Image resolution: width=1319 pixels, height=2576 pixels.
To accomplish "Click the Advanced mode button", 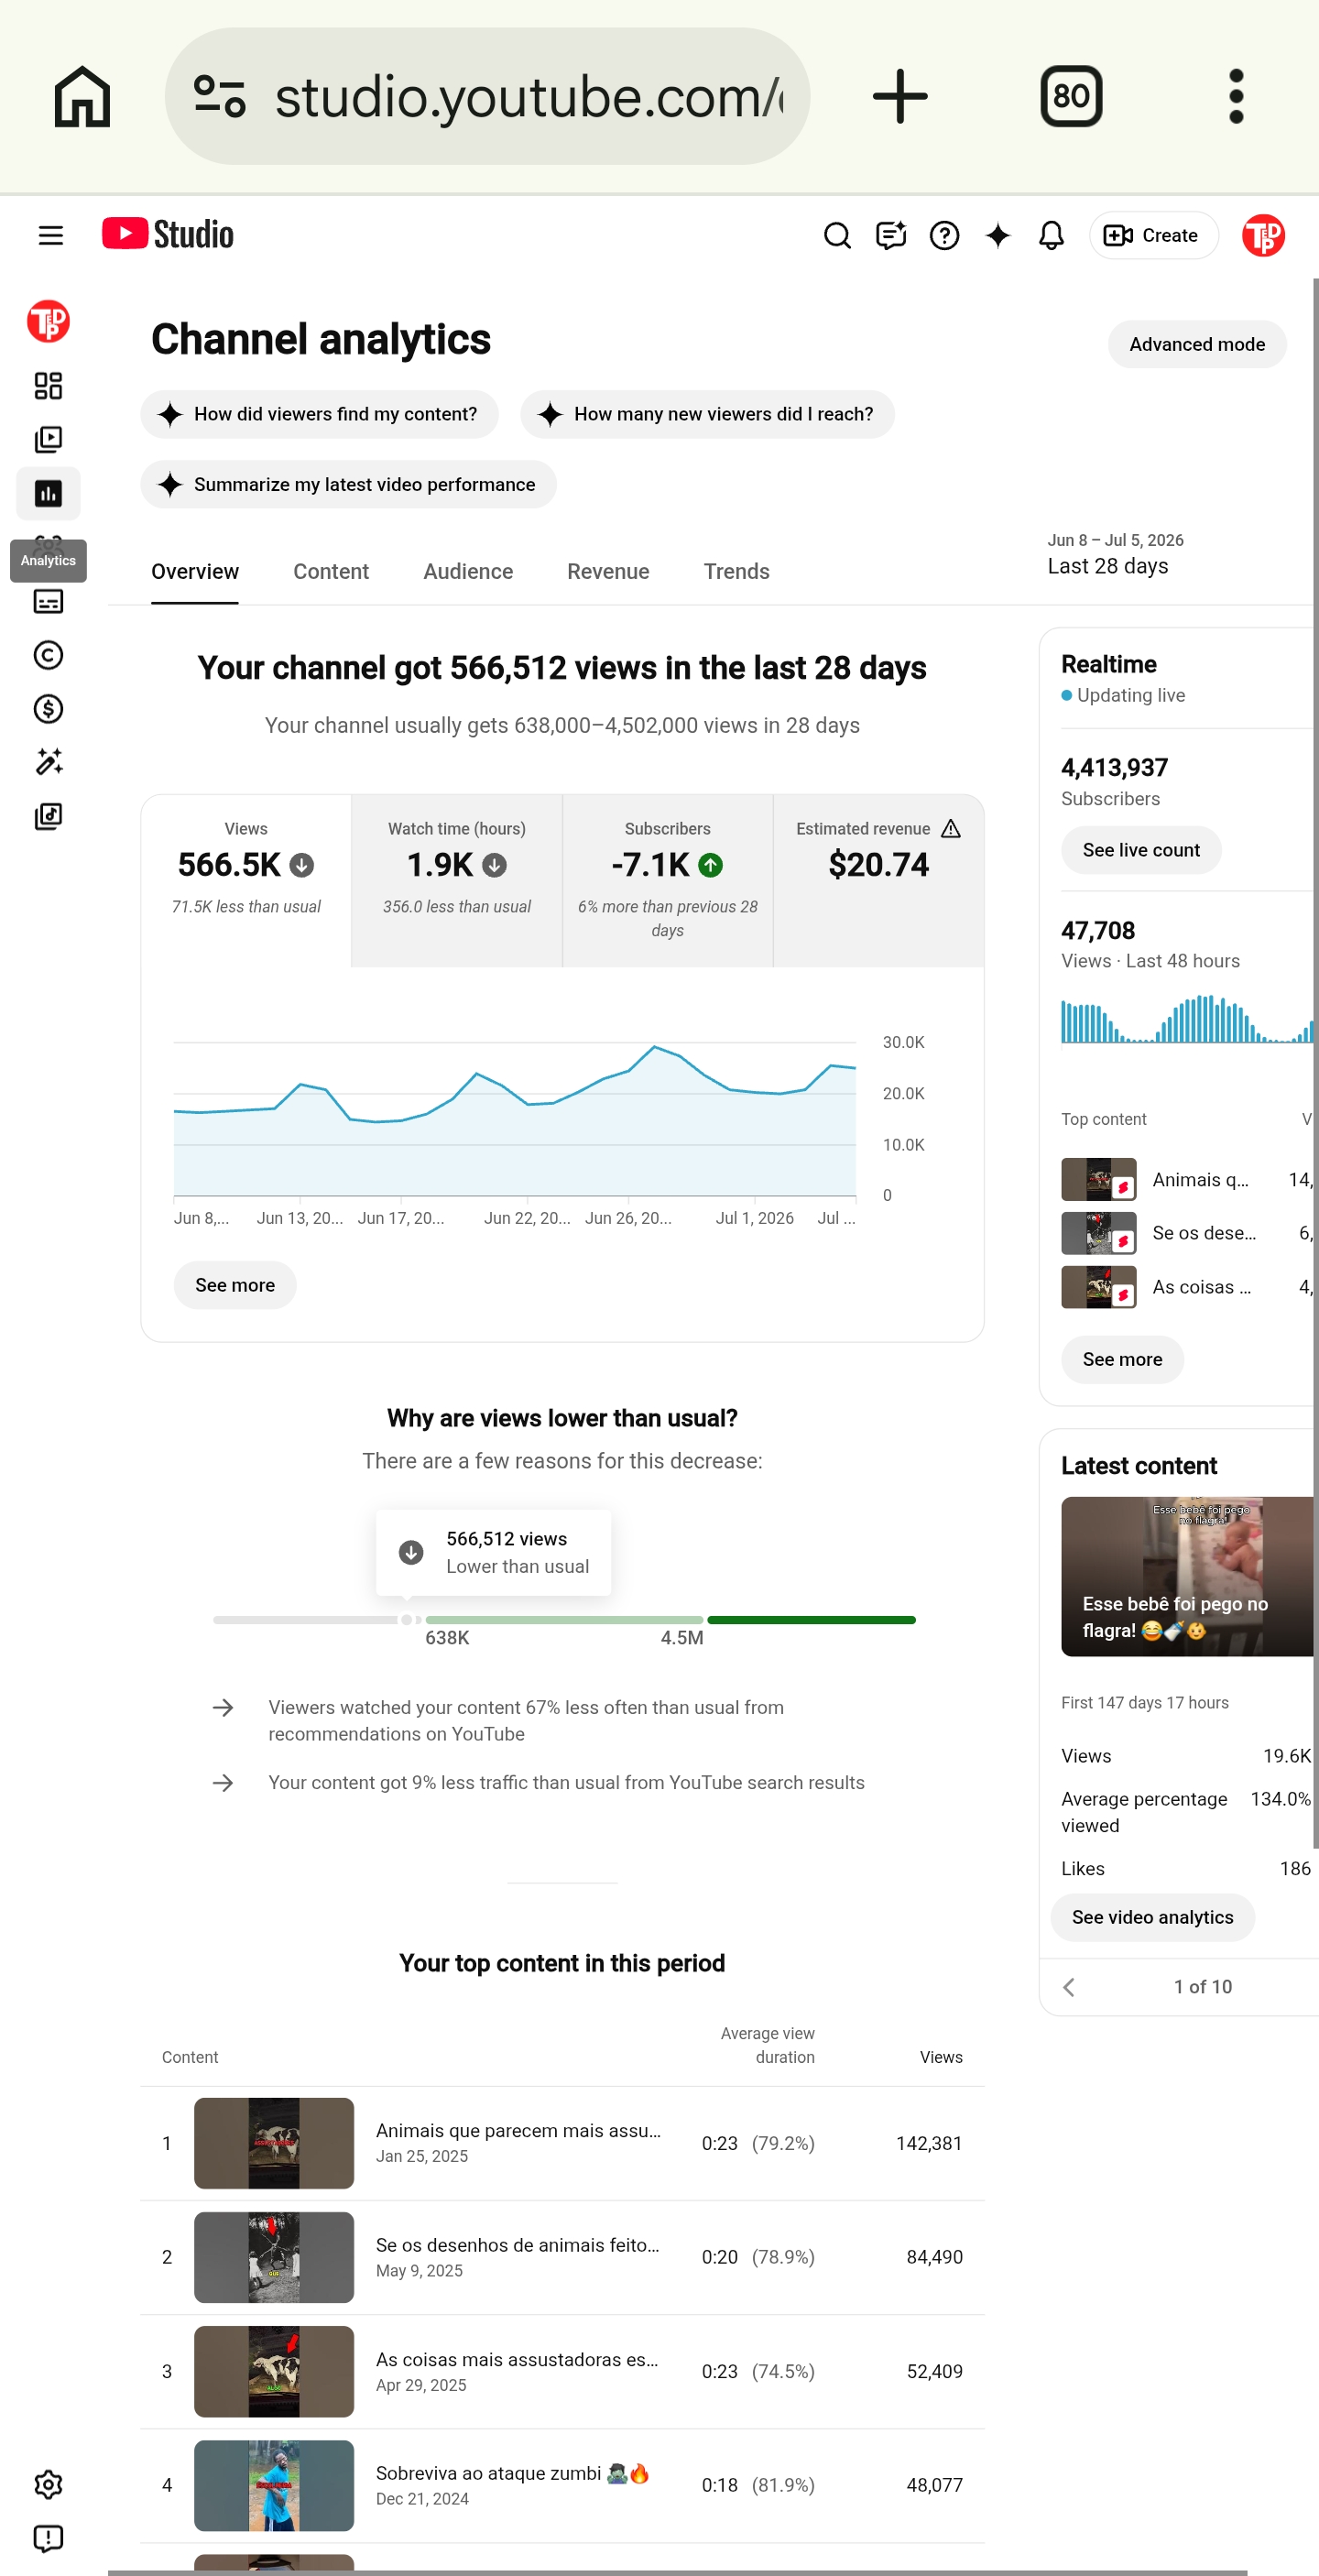I will point(1197,344).
